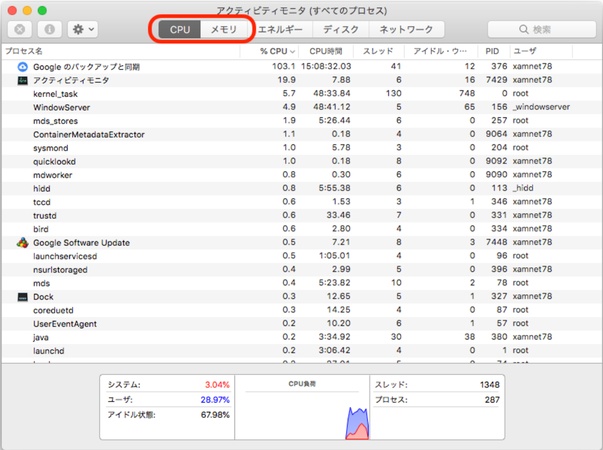Click the Google Software Update icon
This screenshot has height=450, width=603.
pos(23,243)
